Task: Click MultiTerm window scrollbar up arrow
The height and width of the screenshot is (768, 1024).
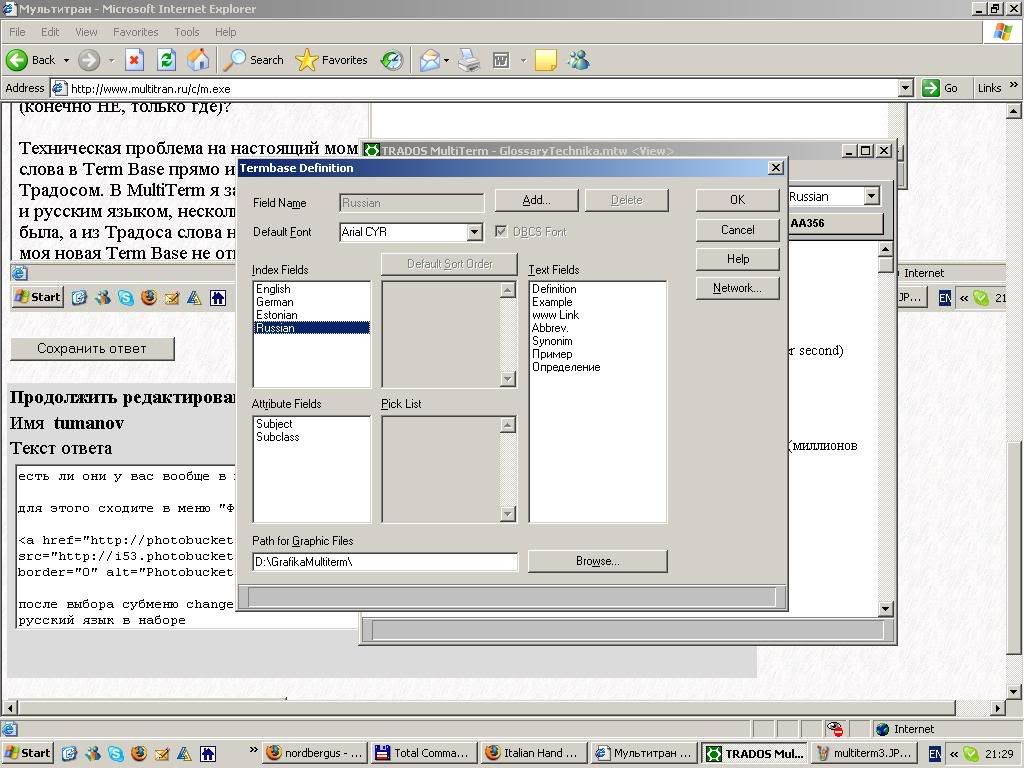Action: click(885, 249)
